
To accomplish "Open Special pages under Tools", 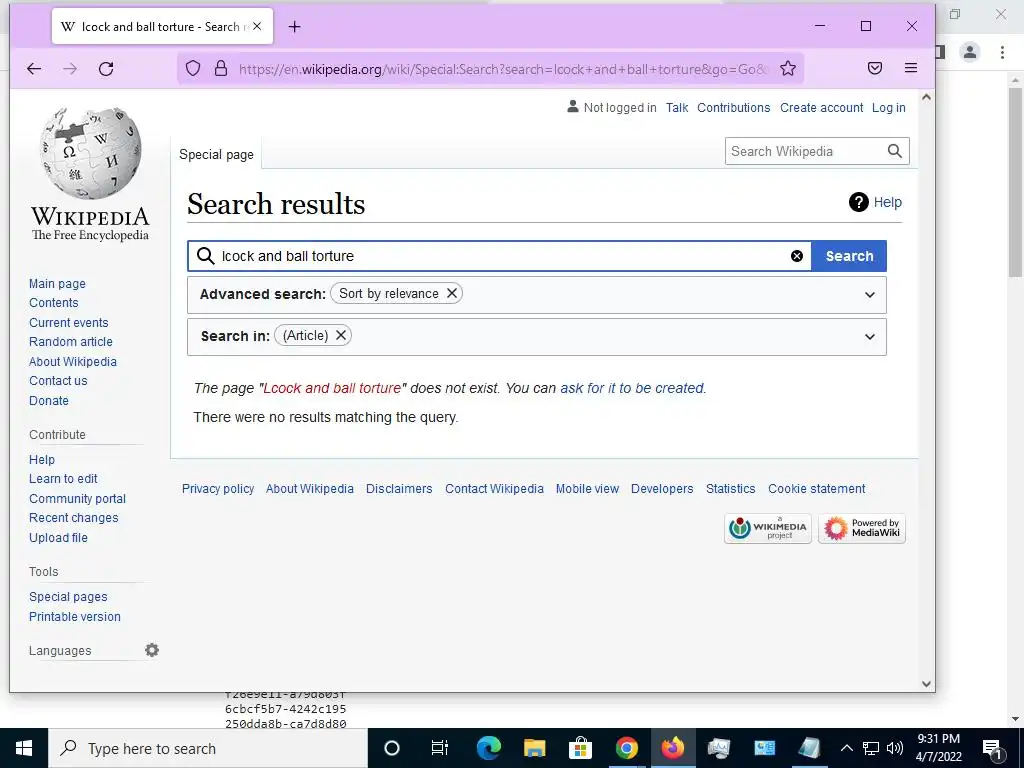I will [68, 597].
